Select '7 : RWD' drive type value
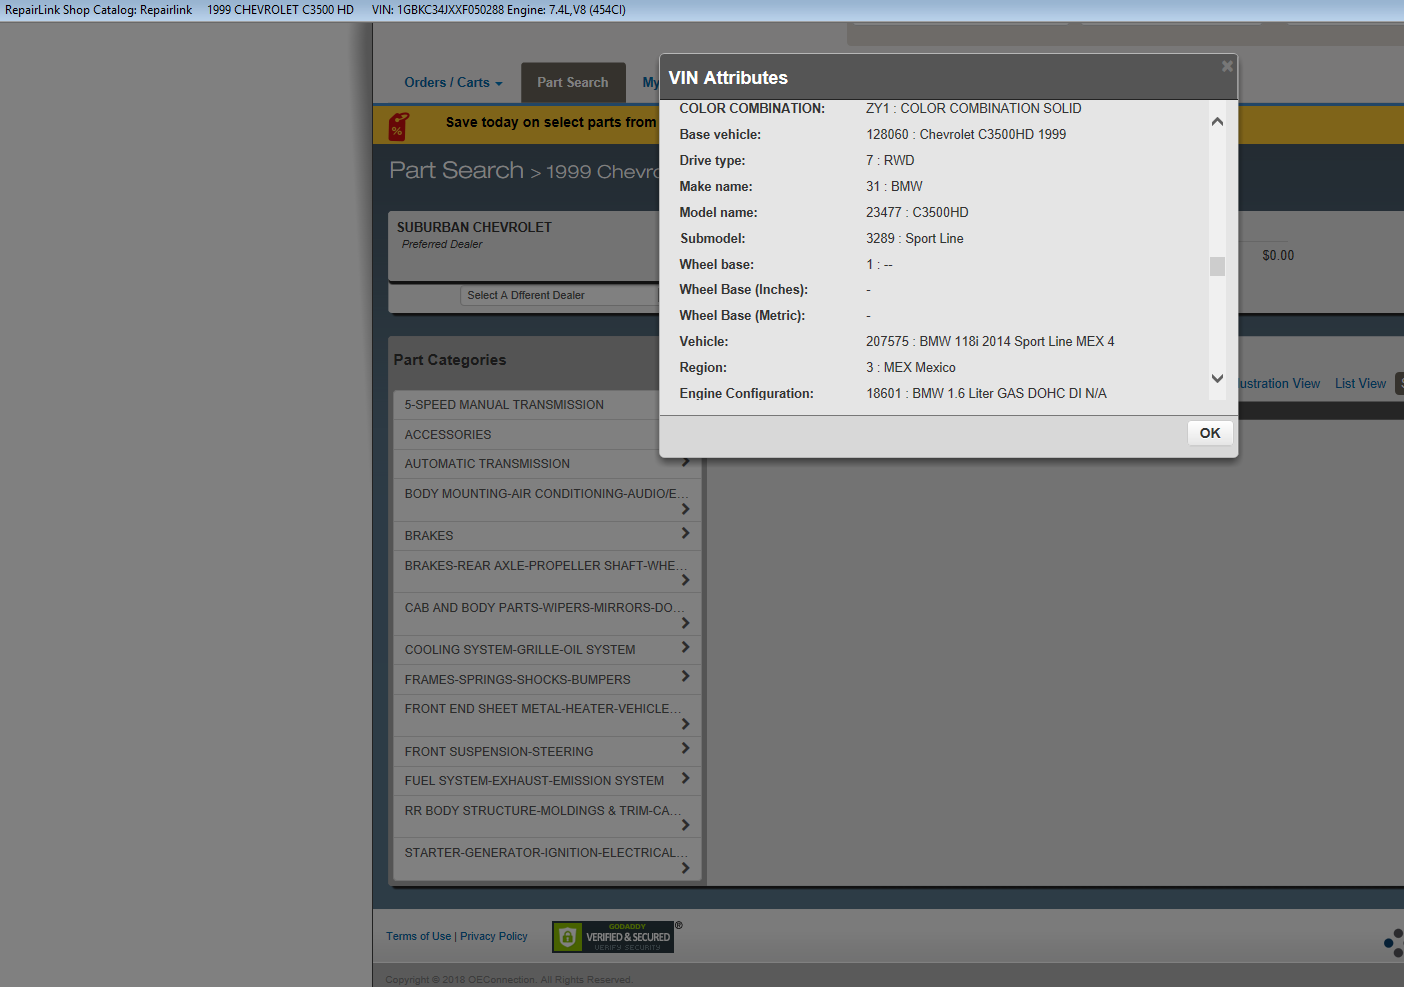Screen dimensions: 1404x987 (890, 161)
